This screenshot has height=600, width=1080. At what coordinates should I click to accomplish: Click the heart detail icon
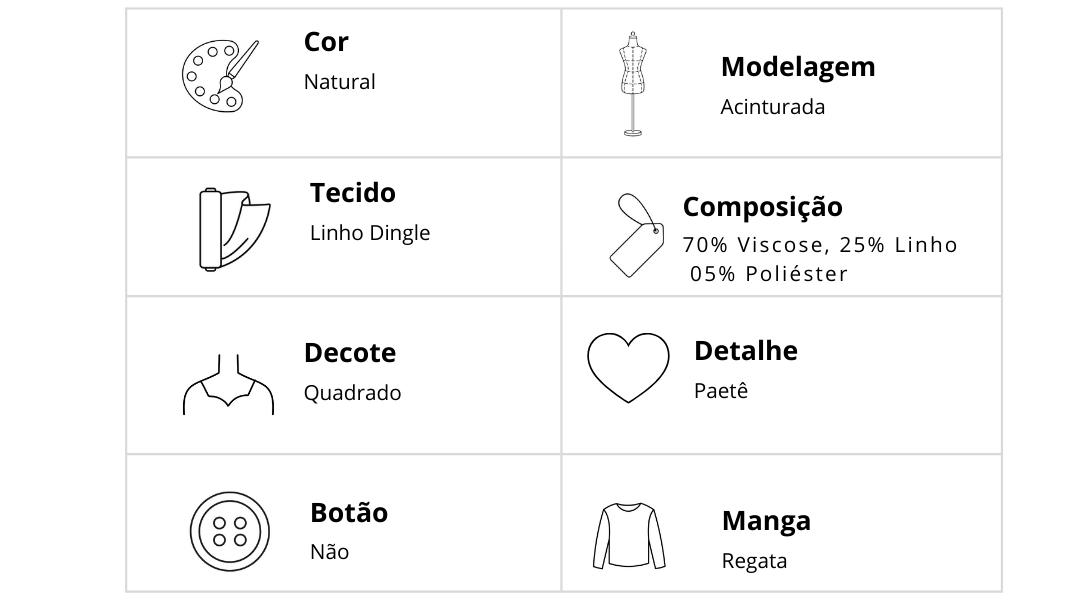click(628, 368)
